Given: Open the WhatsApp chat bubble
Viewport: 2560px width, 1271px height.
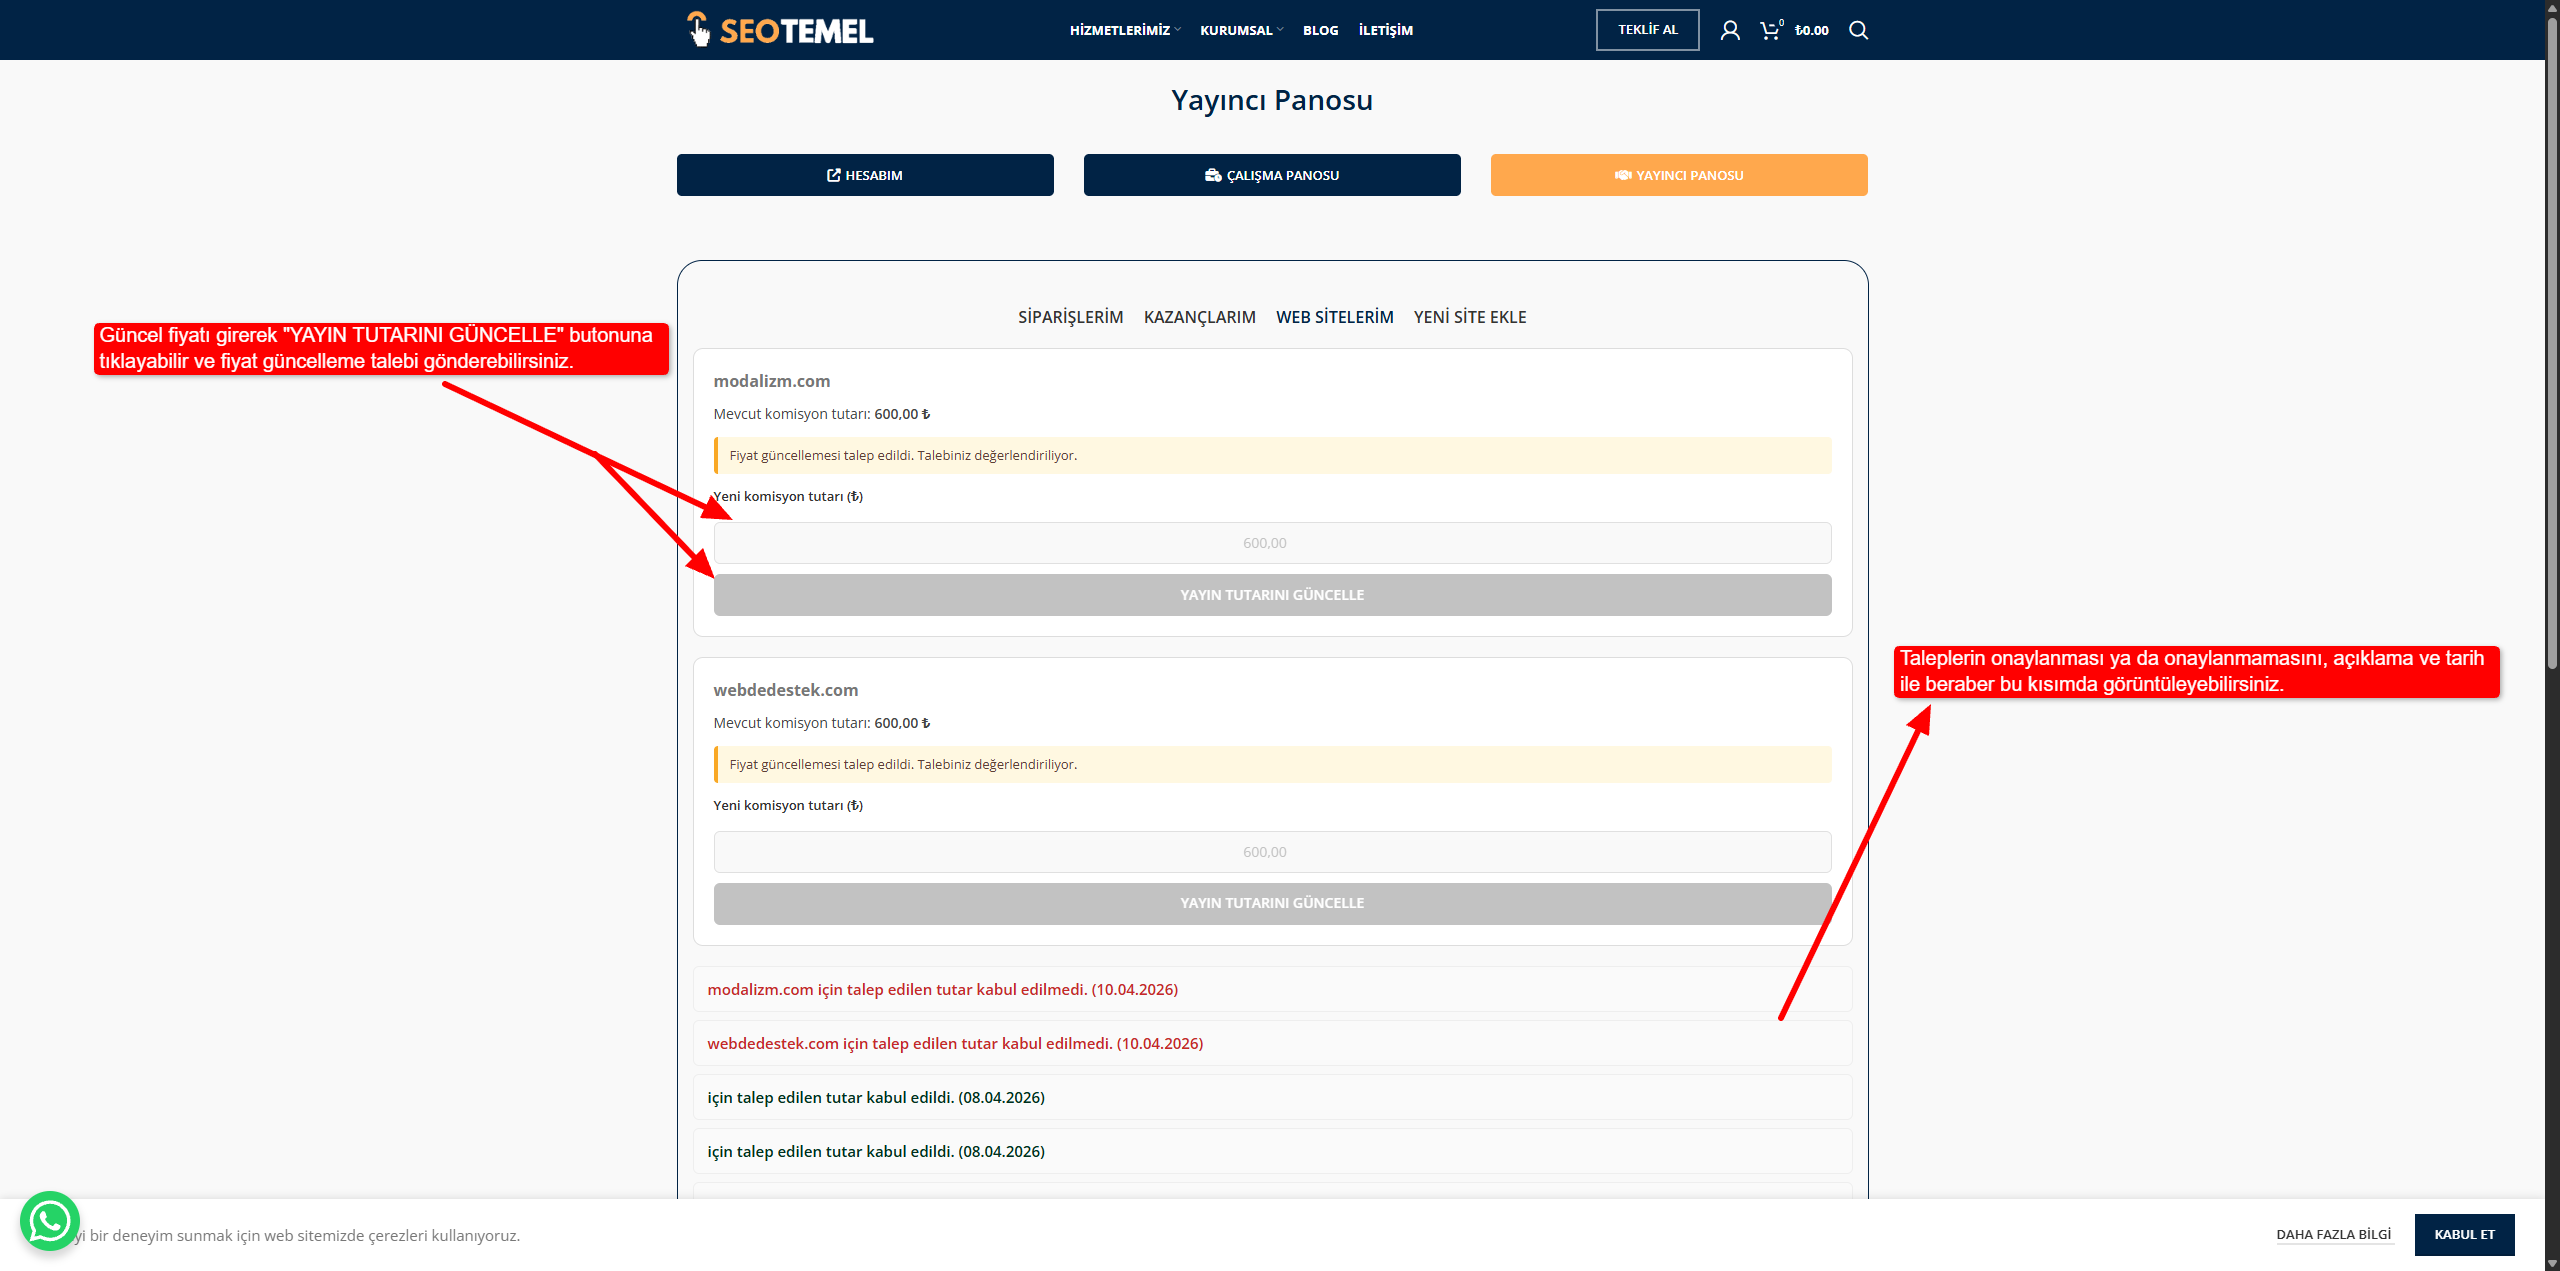Looking at the screenshot, I should click(50, 1220).
